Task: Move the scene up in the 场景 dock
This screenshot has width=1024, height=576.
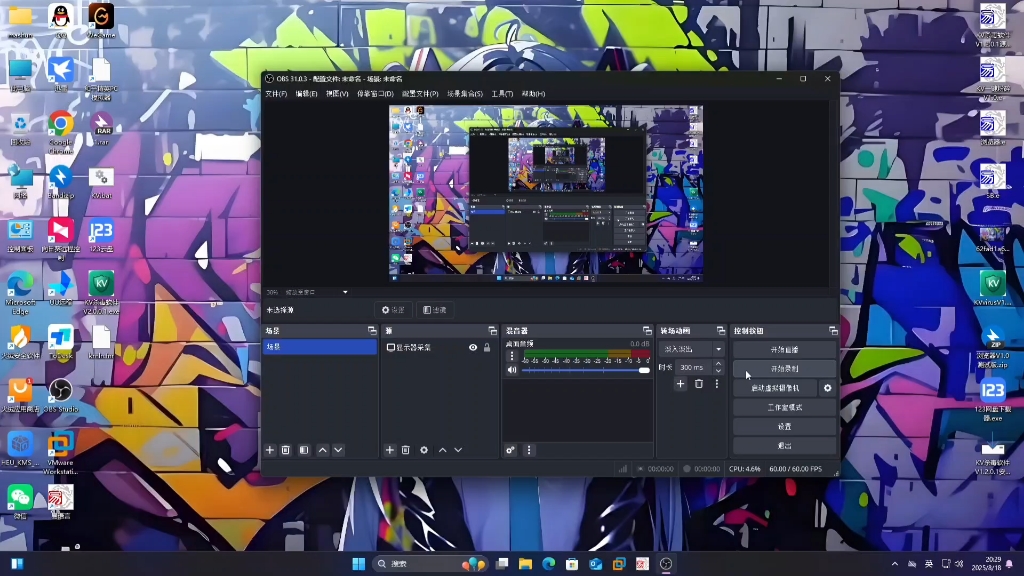Action: point(323,450)
